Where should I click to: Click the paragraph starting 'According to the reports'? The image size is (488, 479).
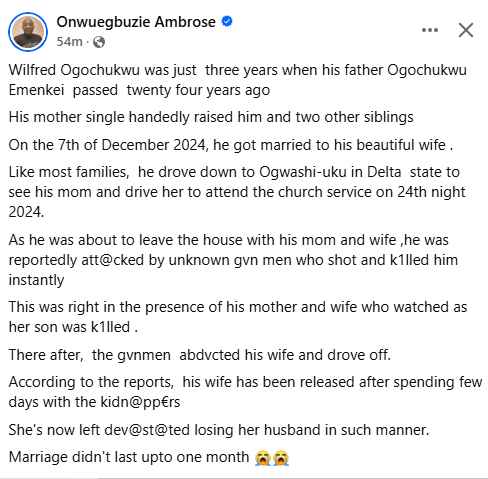(245, 392)
